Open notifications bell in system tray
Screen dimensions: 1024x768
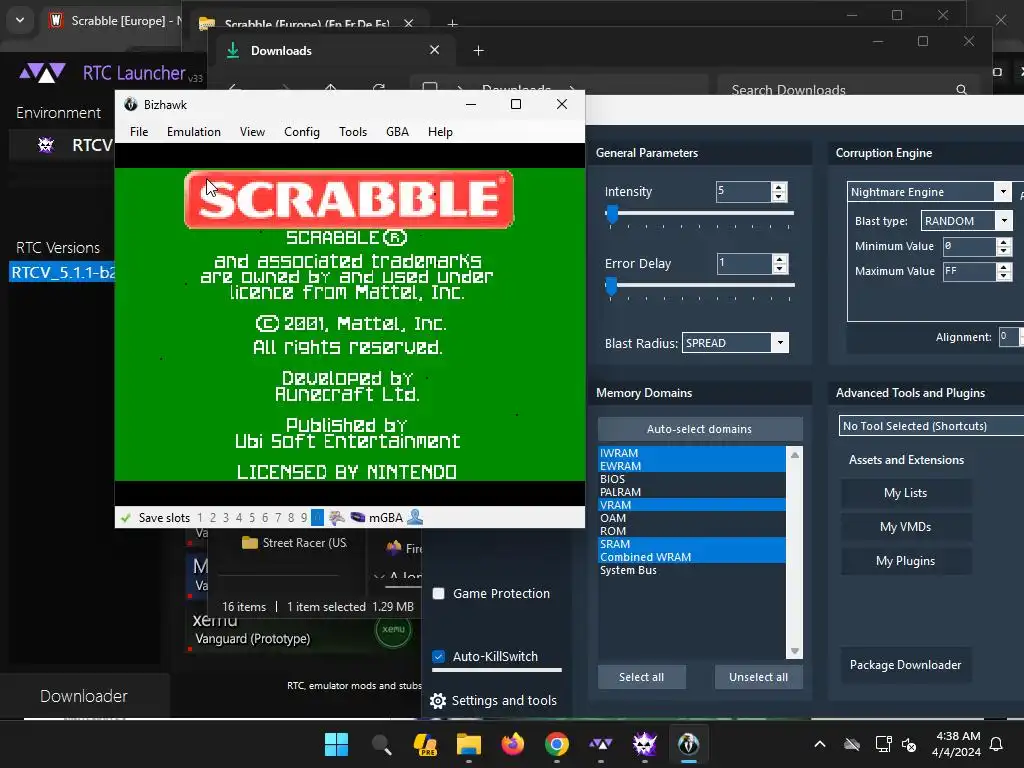pos(997,744)
